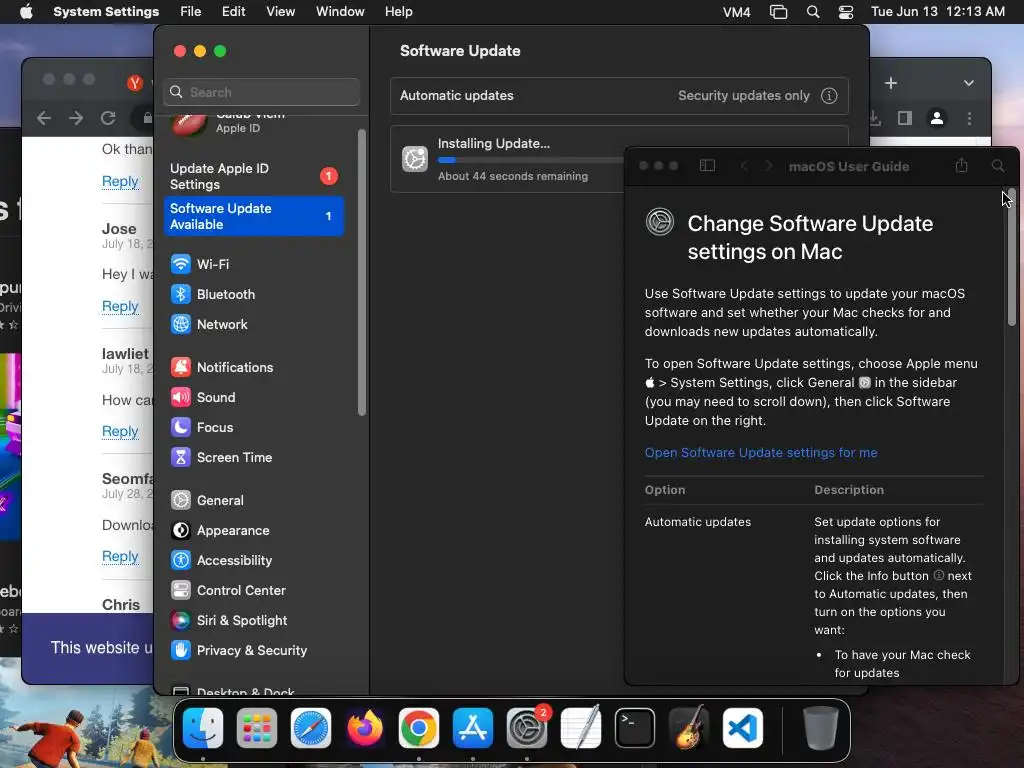1024x768 pixels.
Task: Open the Help menu
Action: [398, 12]
